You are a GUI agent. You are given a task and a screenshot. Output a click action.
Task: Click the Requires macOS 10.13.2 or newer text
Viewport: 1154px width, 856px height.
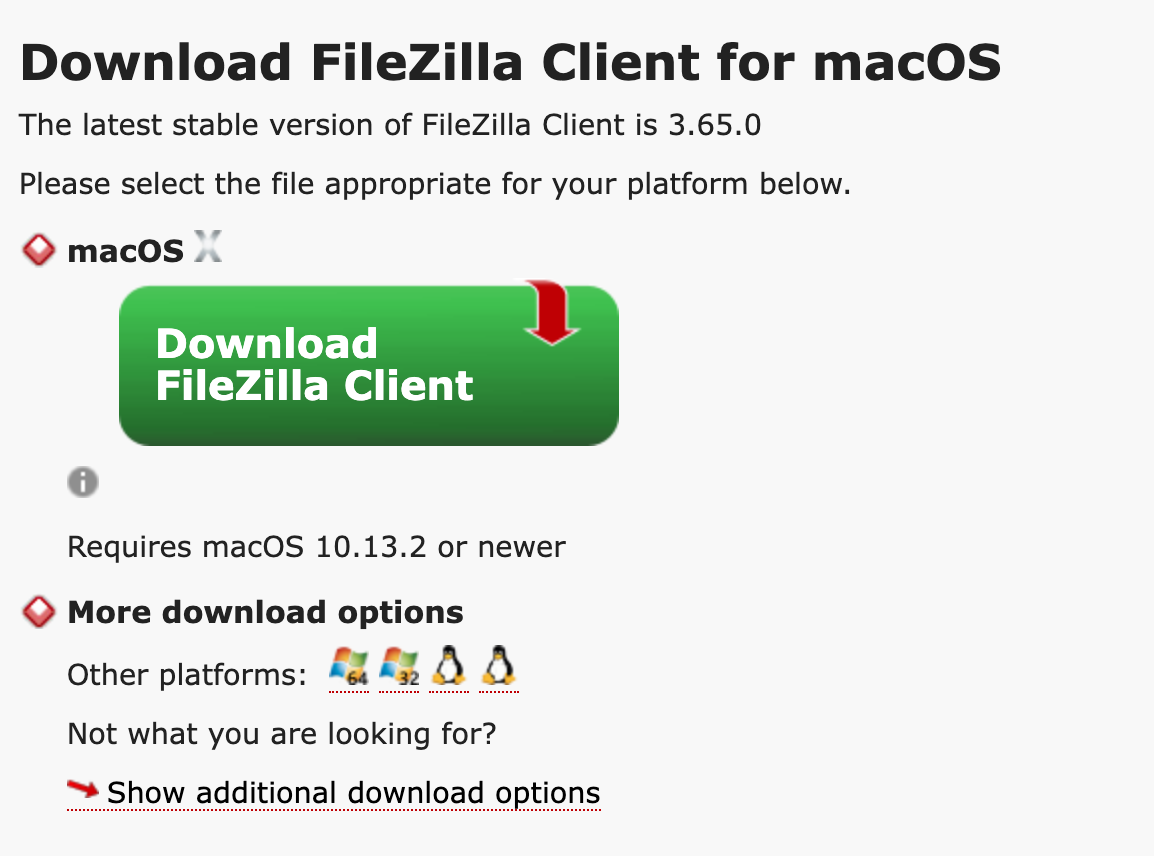315,547
